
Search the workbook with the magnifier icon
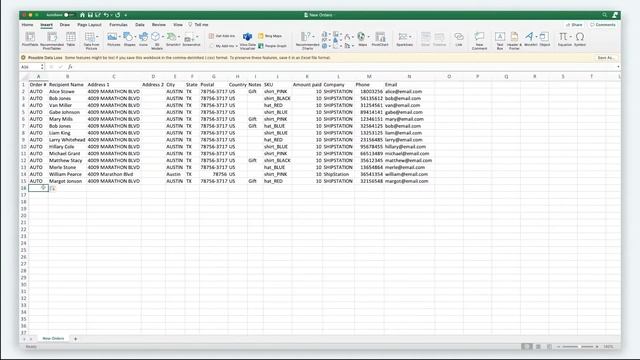click(x=604, y=15)
